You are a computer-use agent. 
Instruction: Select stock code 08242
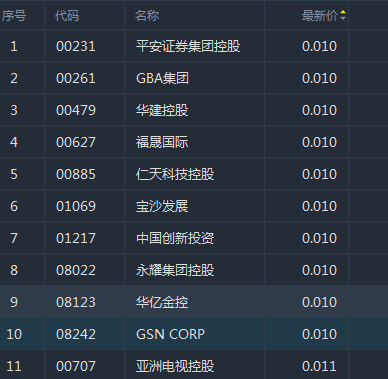click(76, 334)
